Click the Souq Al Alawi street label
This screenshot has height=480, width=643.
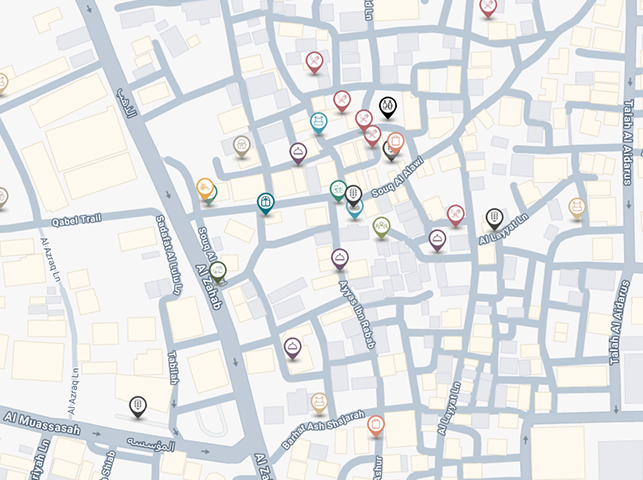(x=397, y=177)
